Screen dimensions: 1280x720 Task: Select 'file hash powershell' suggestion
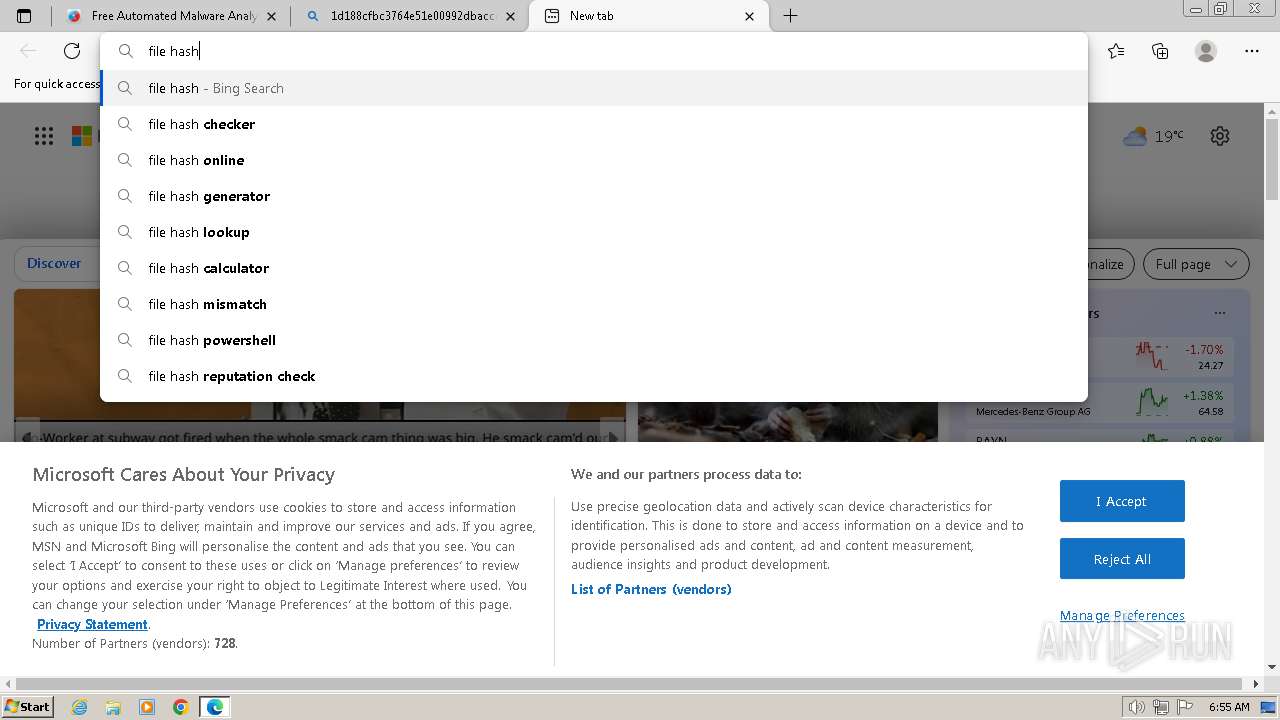tap(593, 340)
